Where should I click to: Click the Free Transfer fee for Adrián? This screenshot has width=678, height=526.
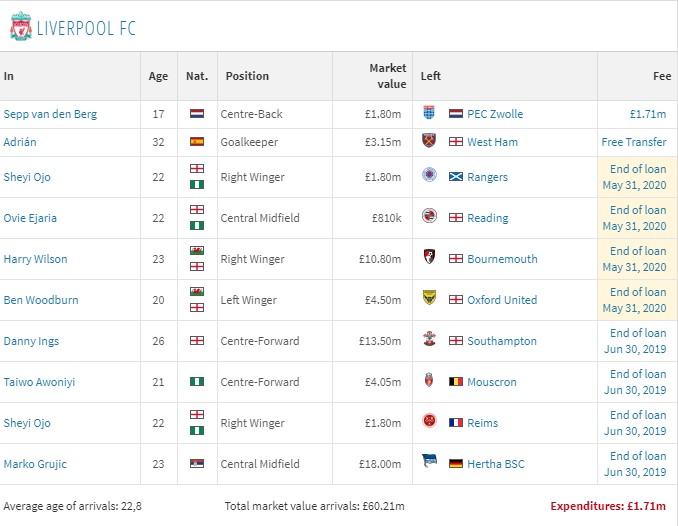pyautogui.click(x=633, y=142)
